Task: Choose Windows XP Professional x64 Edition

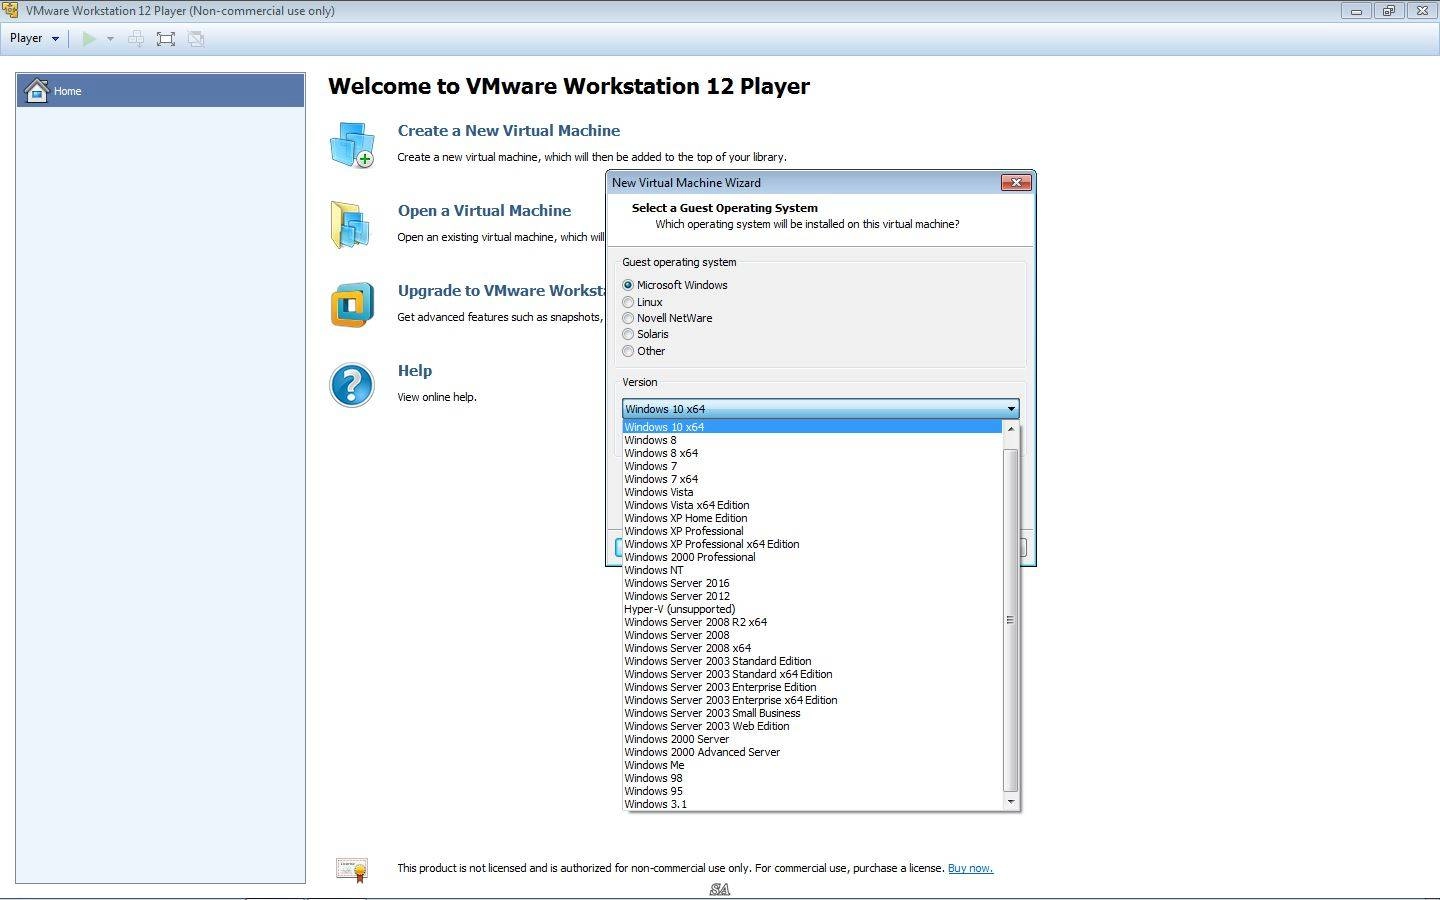Action: (812, 544)
